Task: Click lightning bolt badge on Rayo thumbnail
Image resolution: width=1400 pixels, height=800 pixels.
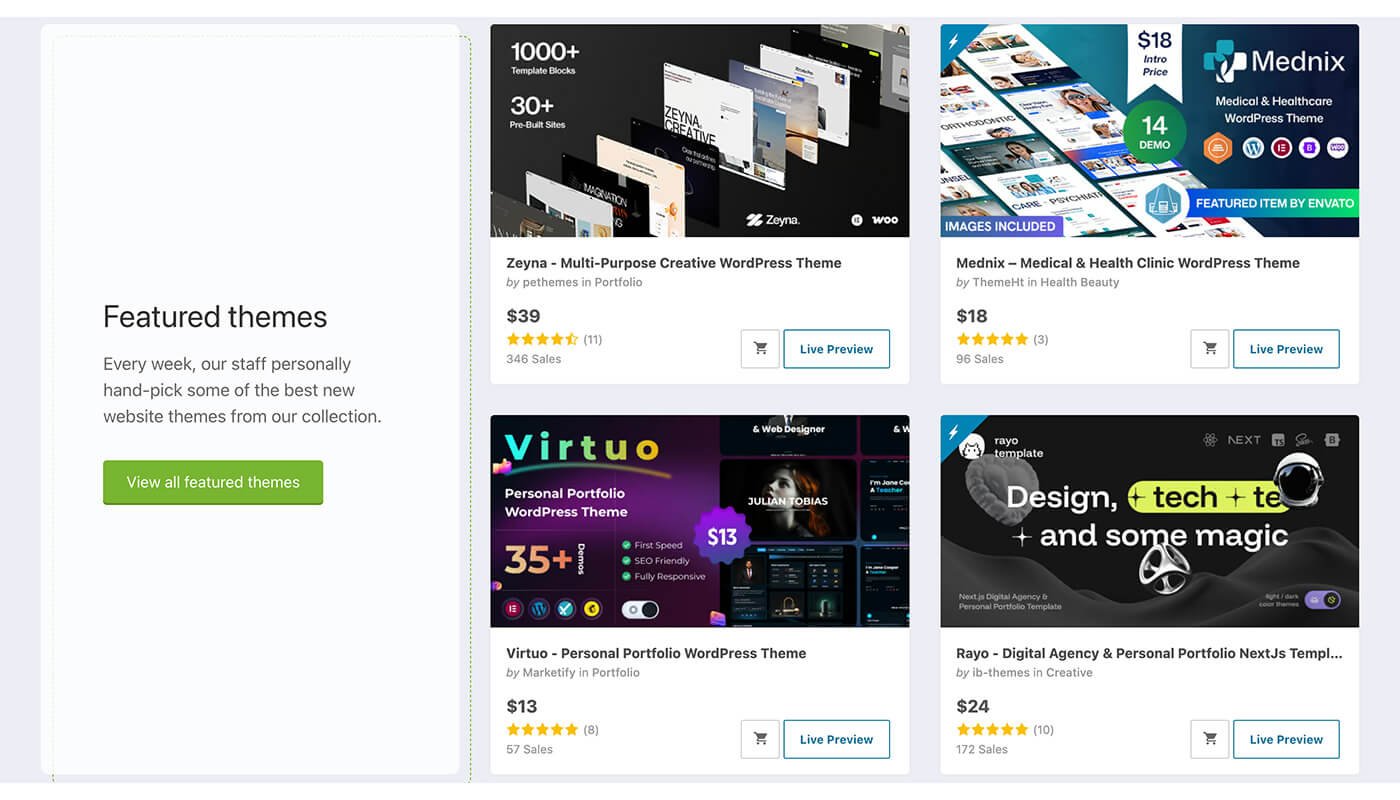Action: tap(954, 430)
